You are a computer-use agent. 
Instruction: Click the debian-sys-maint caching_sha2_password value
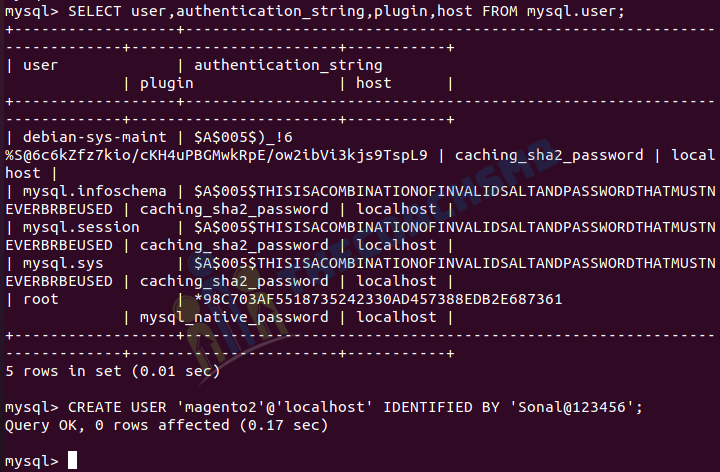tap(549, 156)
